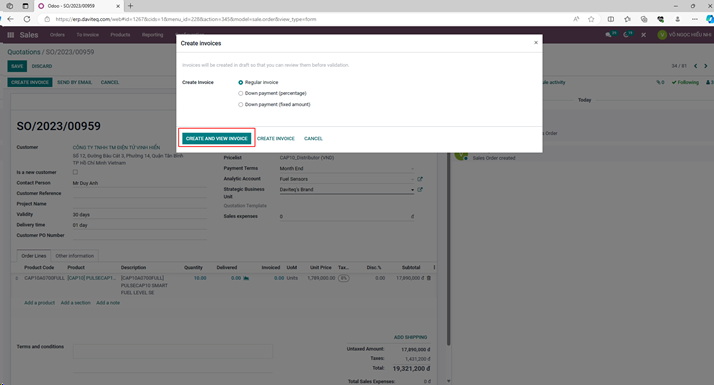
Task: Go to previous record with left arrow
Action: point(695,66)
